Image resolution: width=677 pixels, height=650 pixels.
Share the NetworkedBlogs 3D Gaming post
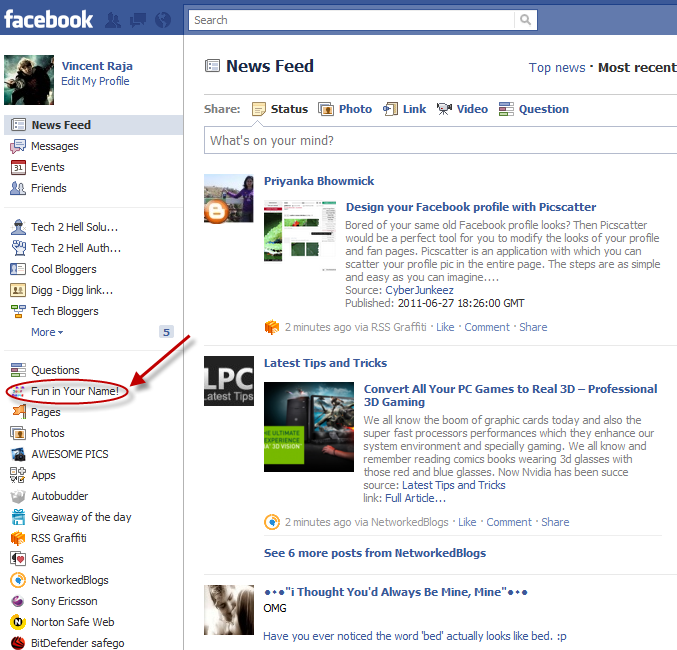coord(555,522)
